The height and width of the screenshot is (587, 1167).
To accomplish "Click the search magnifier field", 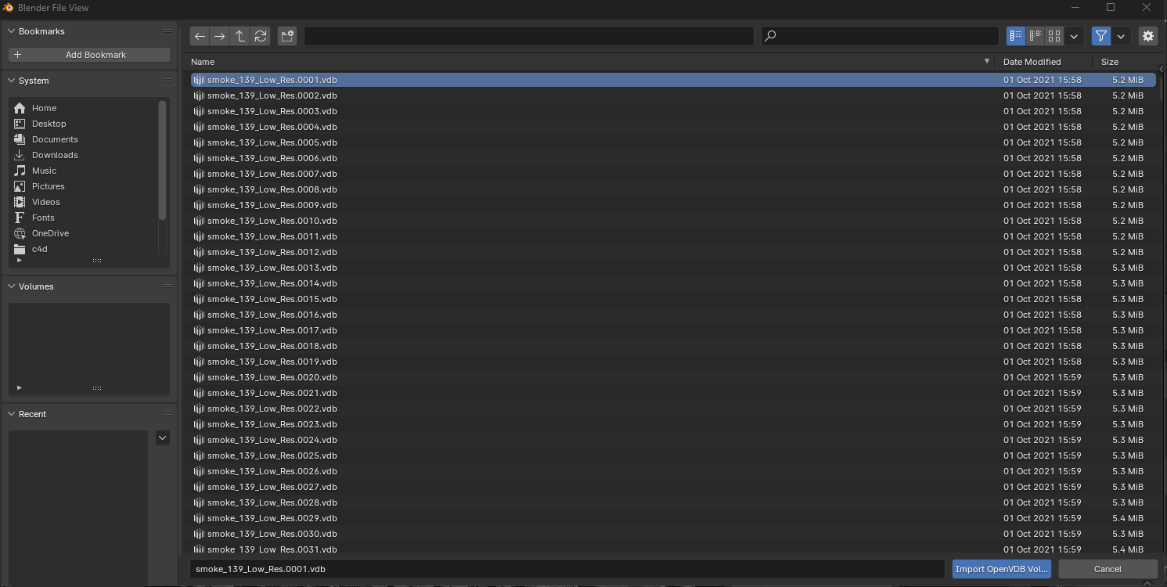I will pos(880,36).
